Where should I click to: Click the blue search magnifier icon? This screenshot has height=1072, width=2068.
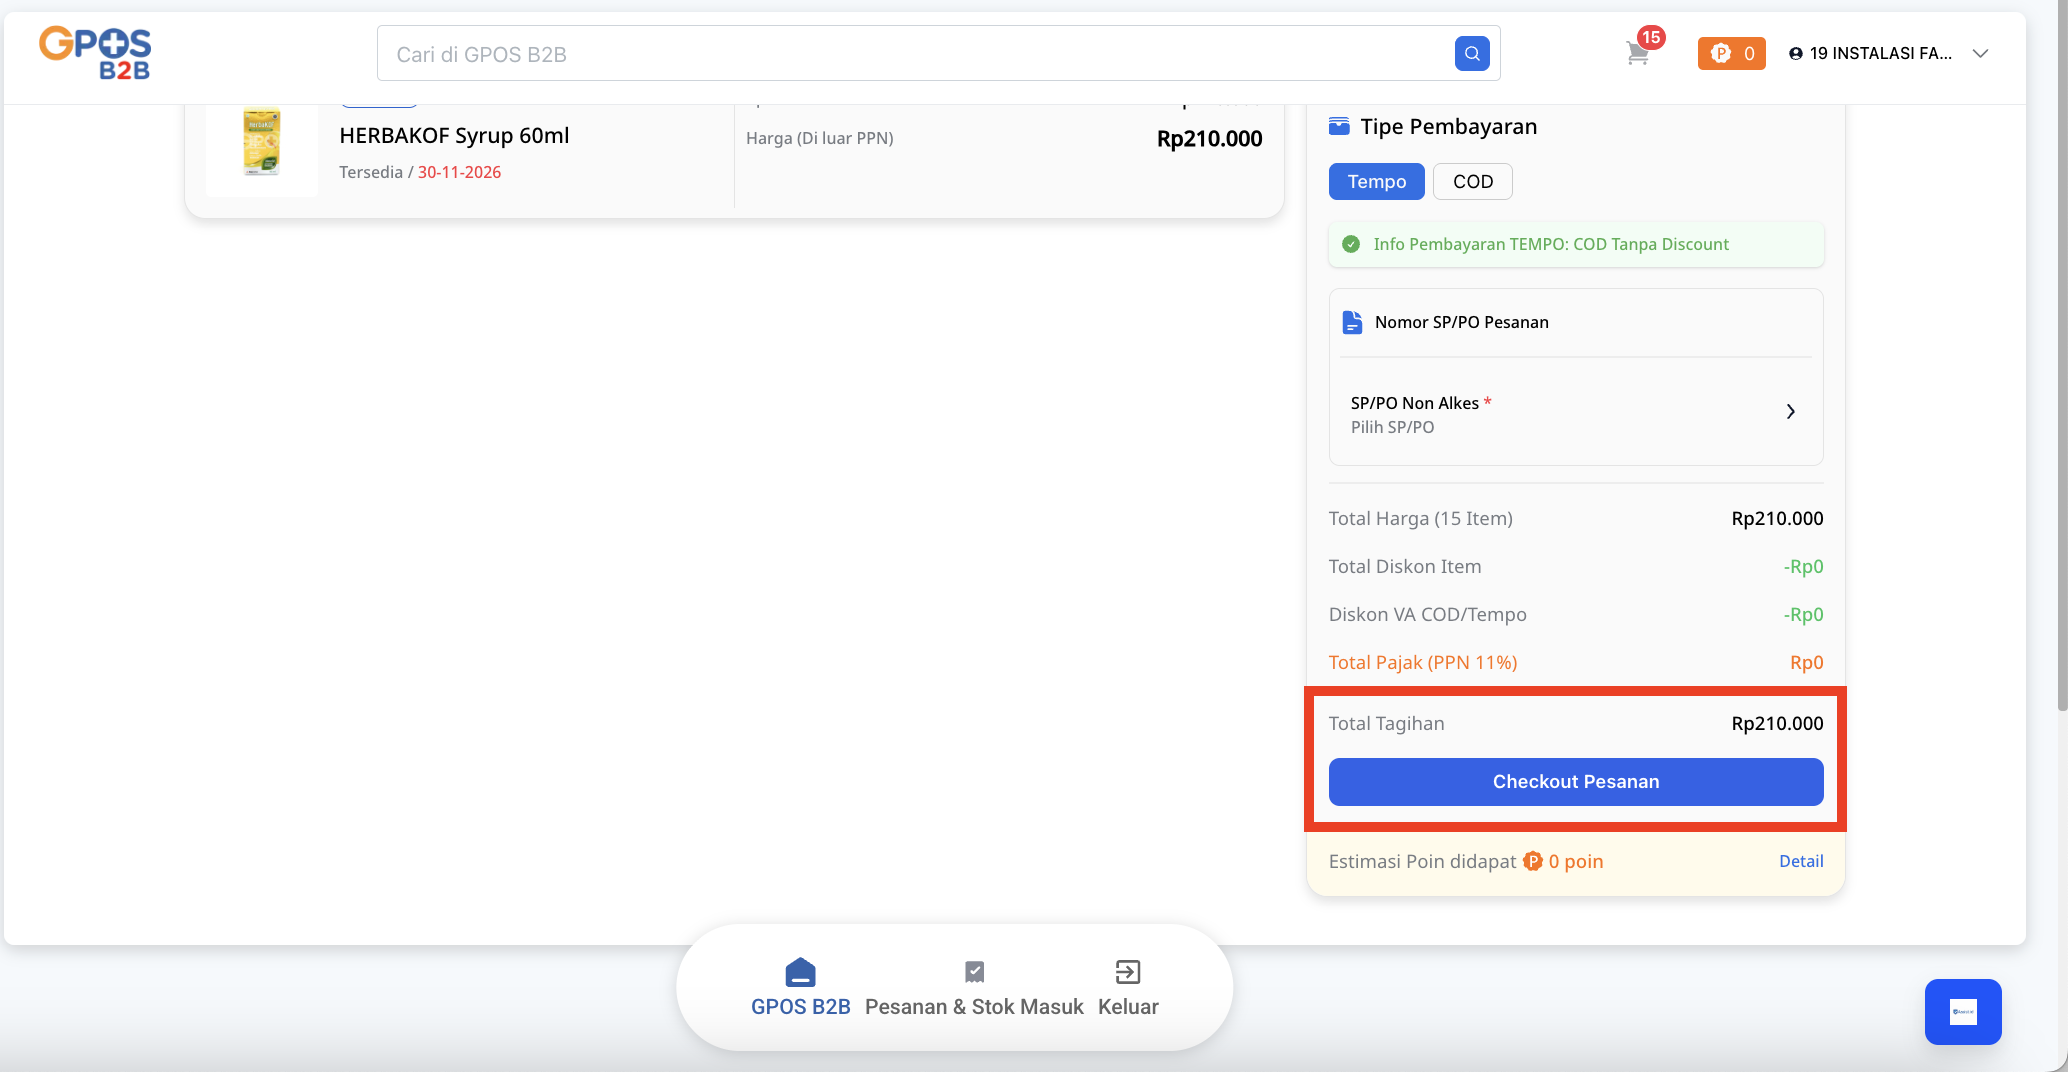pos(1471,54)
